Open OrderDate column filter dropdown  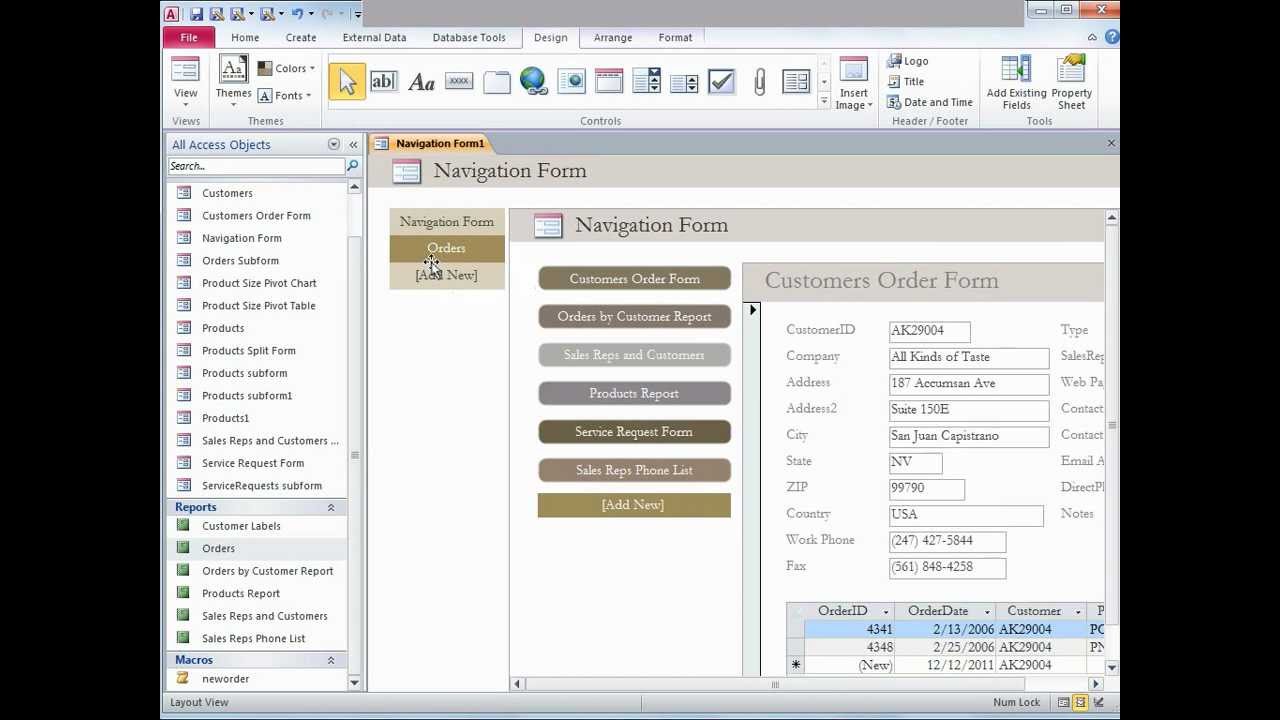[987, 611]
